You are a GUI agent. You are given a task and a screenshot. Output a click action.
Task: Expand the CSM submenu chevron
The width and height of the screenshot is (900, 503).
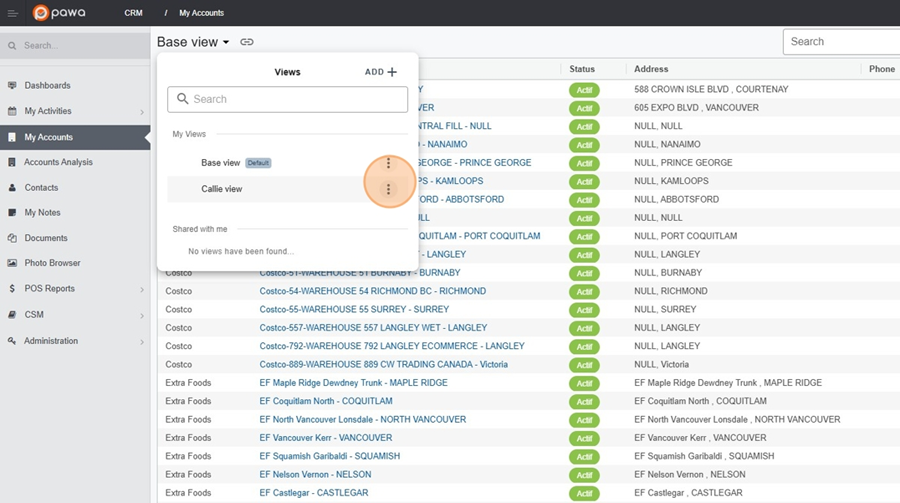pos(142,315)
